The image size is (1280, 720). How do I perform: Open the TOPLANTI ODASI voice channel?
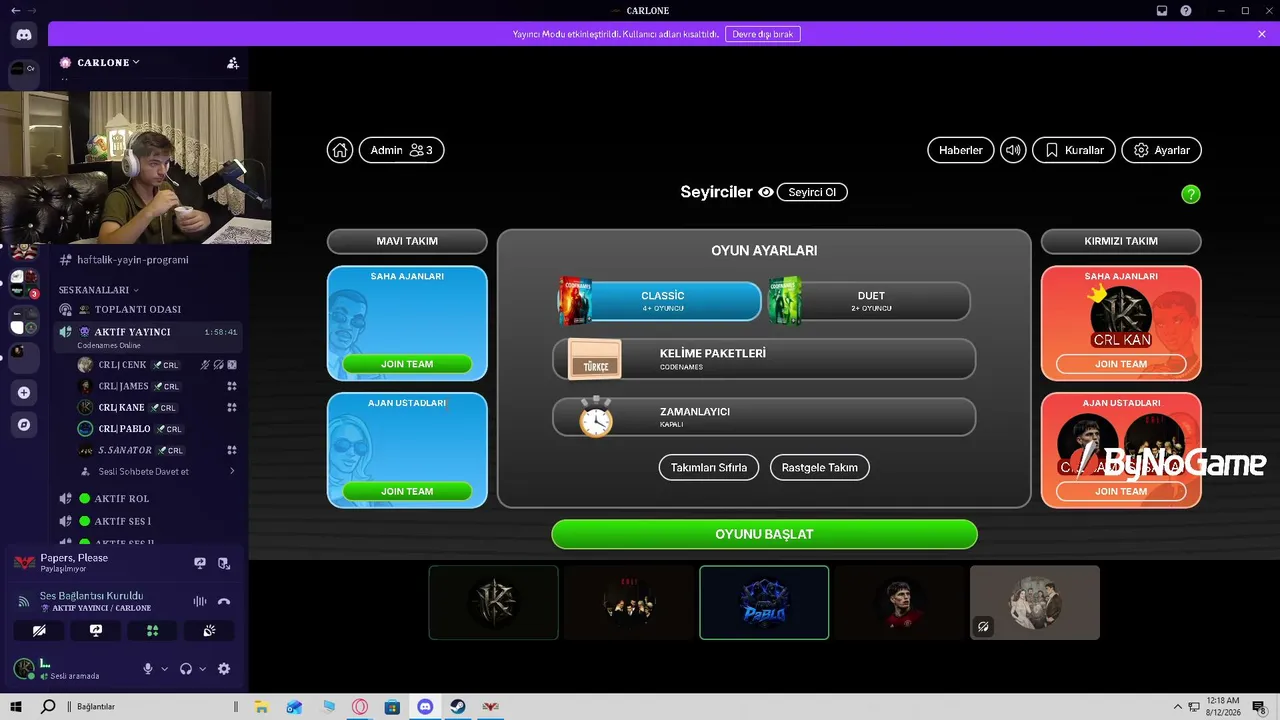[x=147, y=310]
